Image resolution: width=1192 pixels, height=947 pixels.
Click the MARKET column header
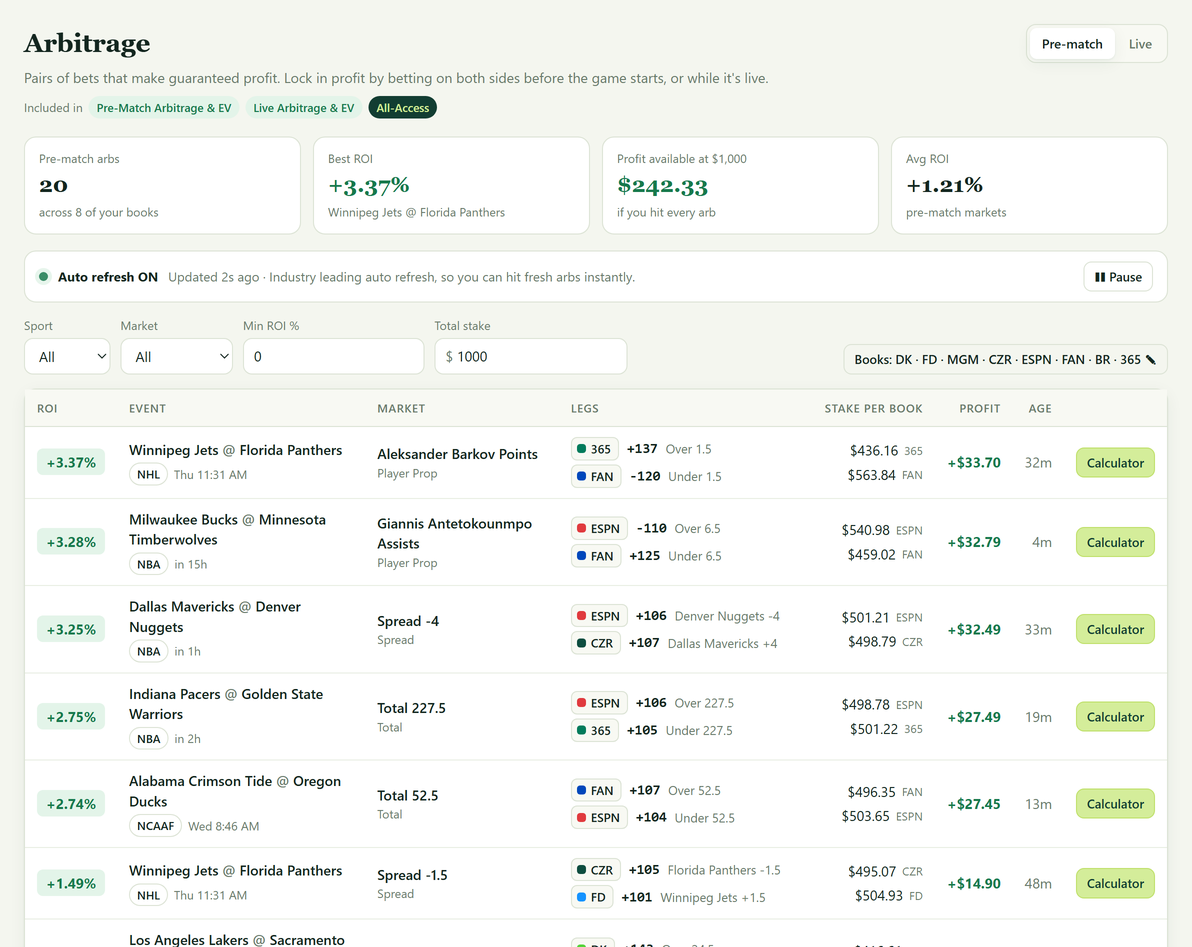[401, 408]
